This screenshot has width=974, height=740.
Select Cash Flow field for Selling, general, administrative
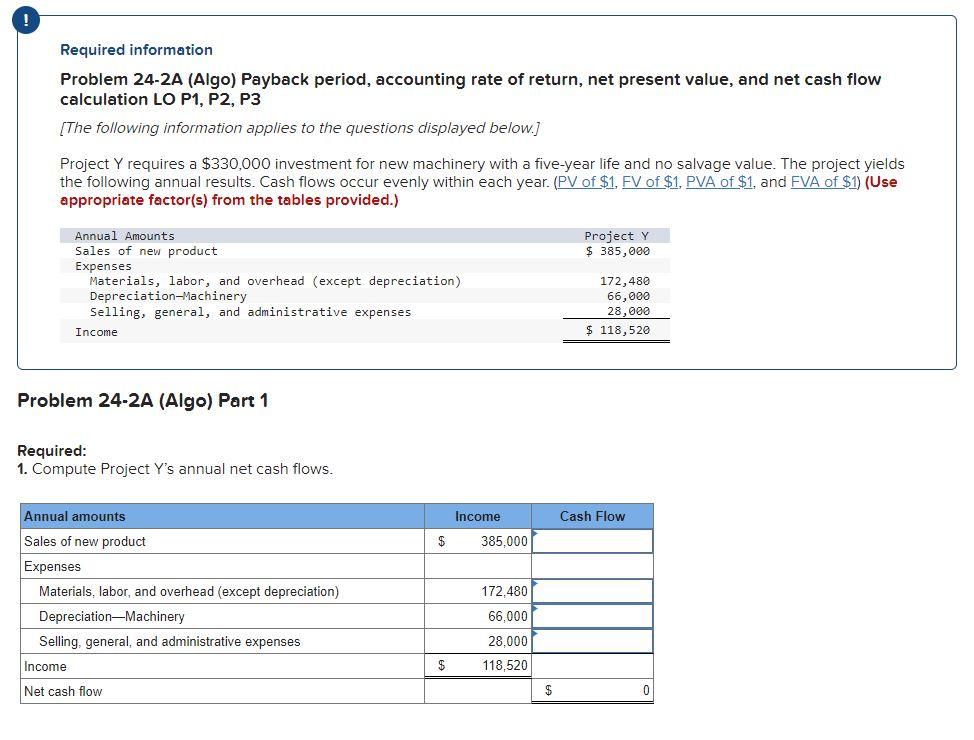point(592,641)
